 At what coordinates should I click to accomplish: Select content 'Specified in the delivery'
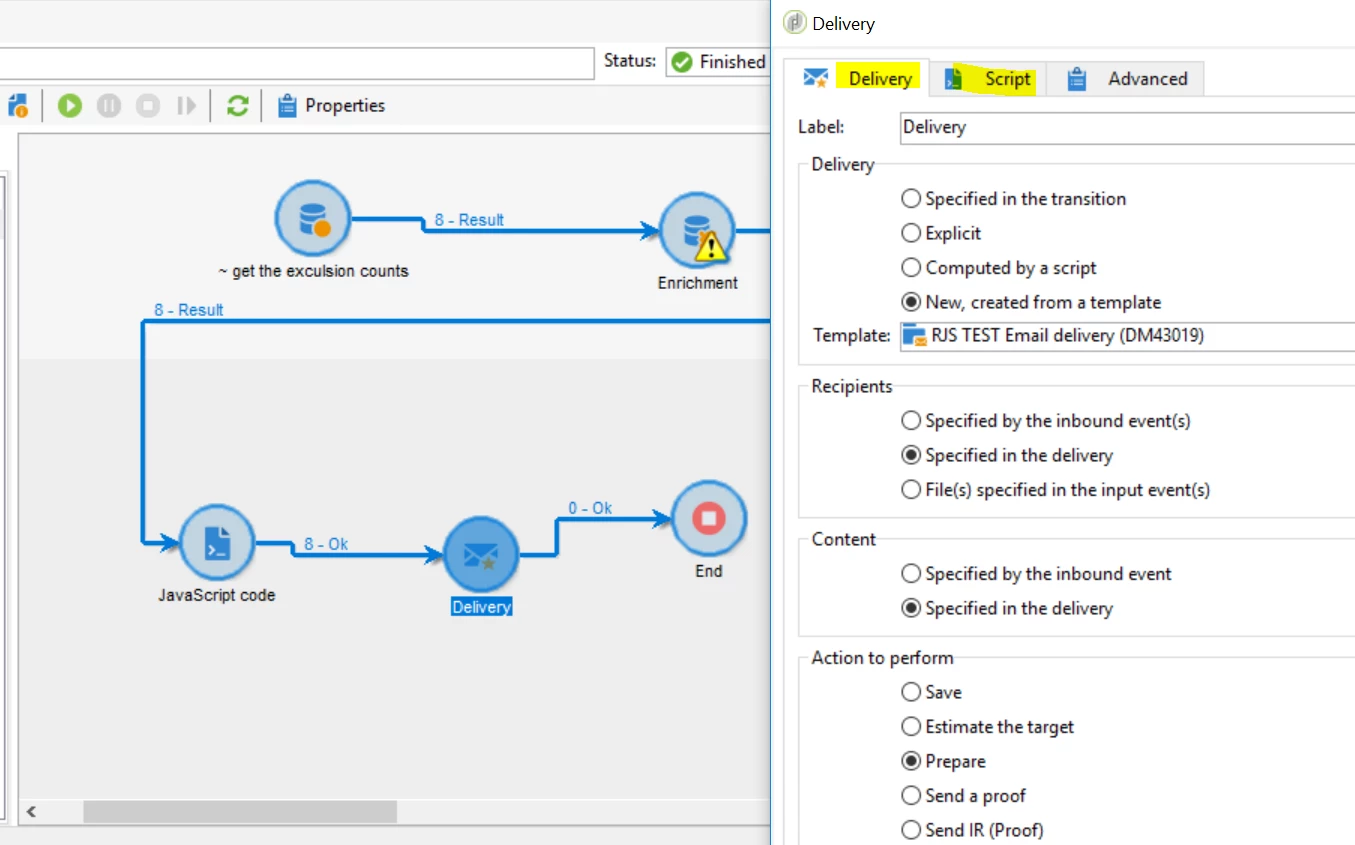tap(1007, 608)
